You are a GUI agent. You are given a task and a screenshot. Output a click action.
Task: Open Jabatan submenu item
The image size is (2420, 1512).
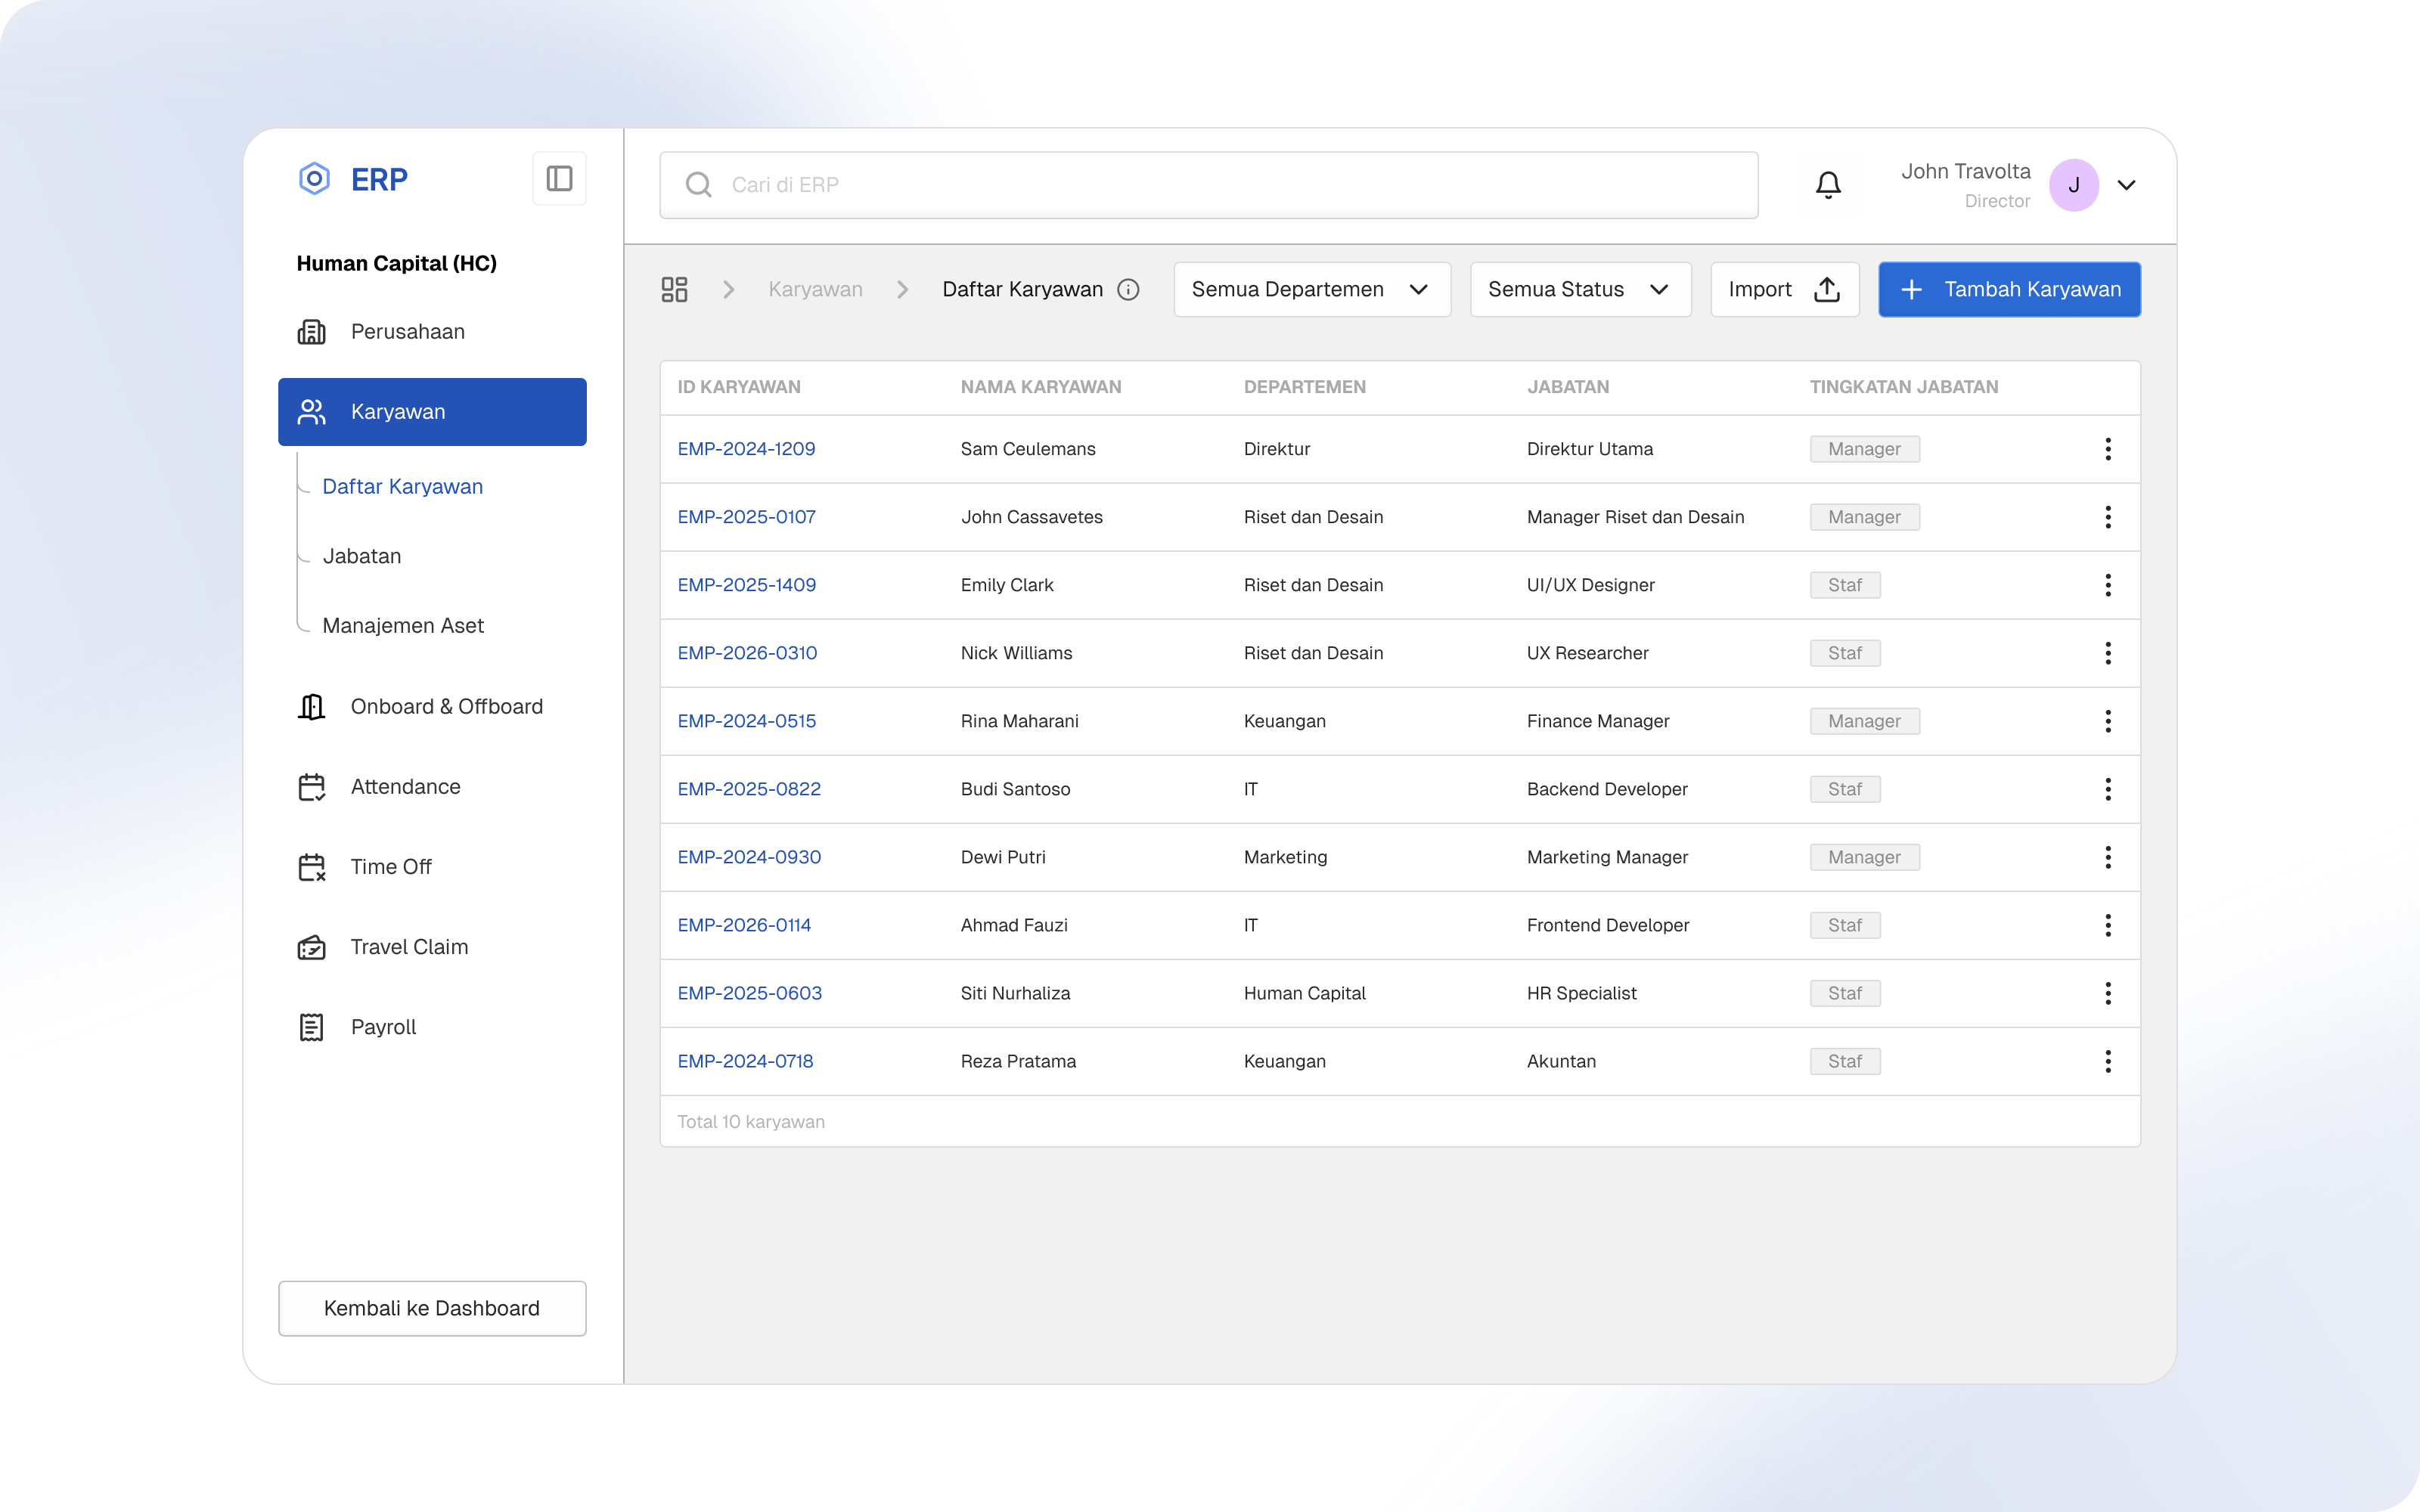click(362, 556)
